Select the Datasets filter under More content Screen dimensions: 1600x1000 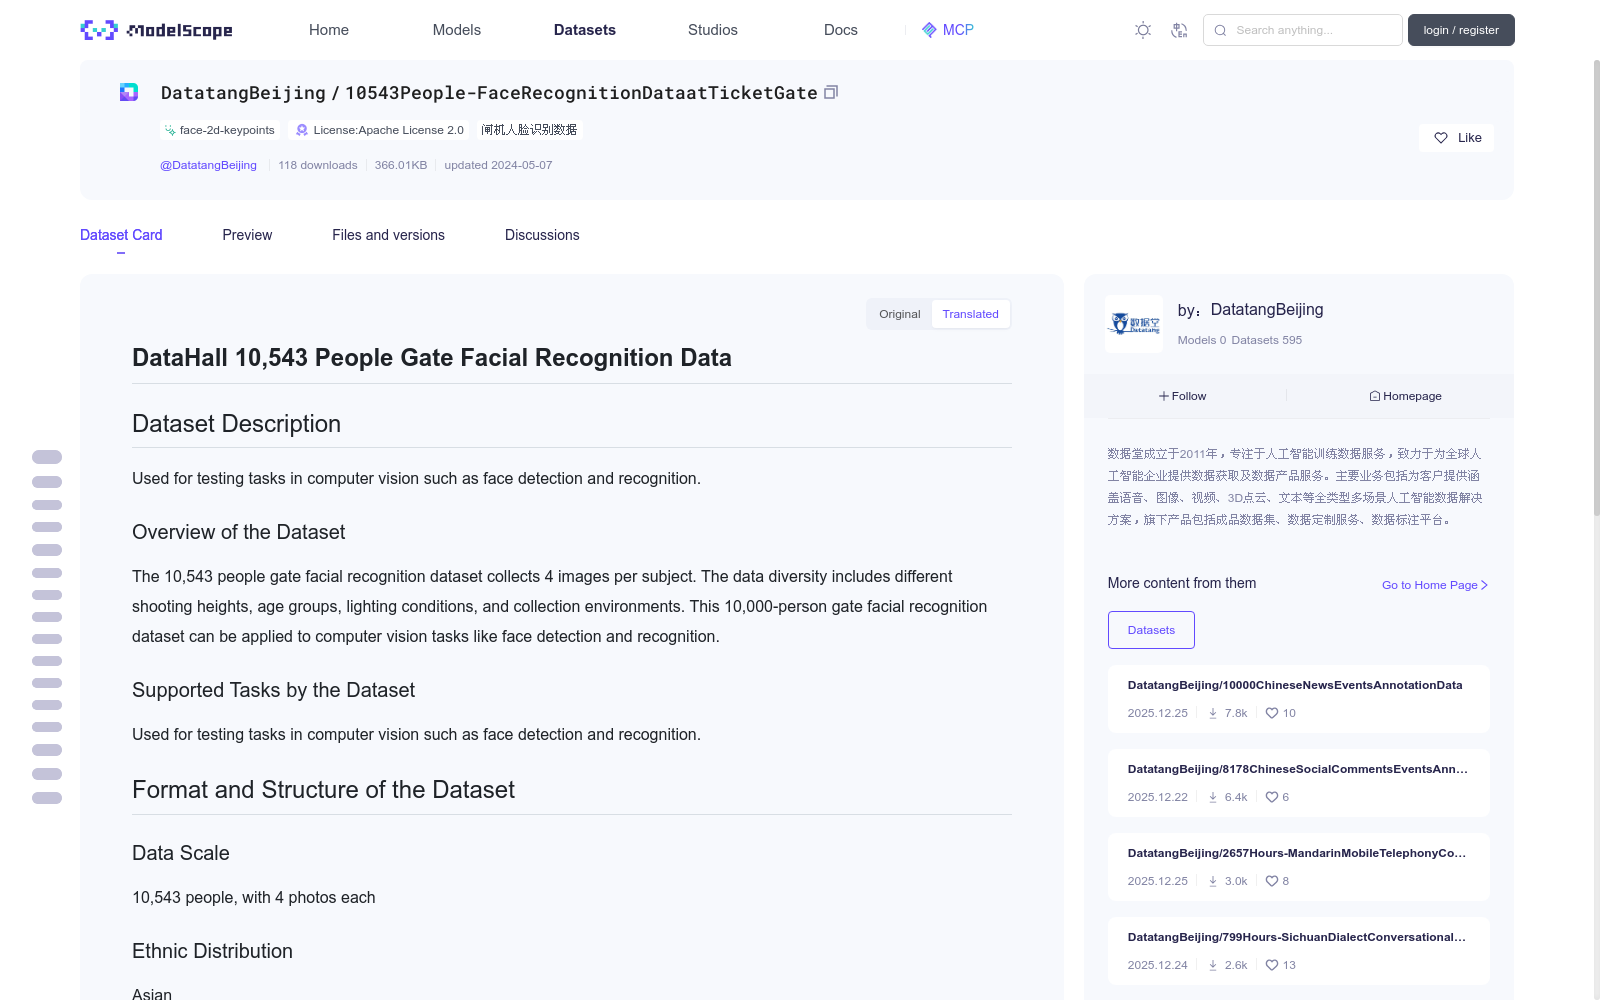pyautogui.click(x=1151, y=630)
